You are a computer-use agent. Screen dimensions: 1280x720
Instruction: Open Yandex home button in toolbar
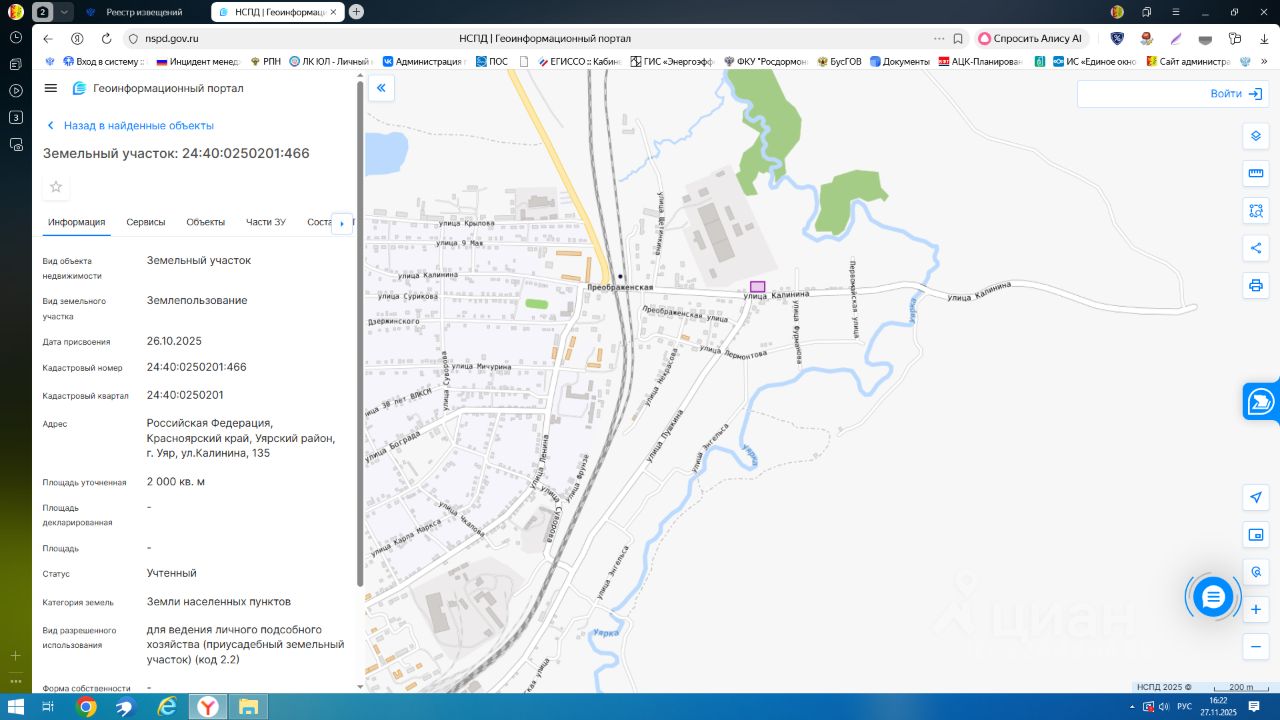[77, 39]
